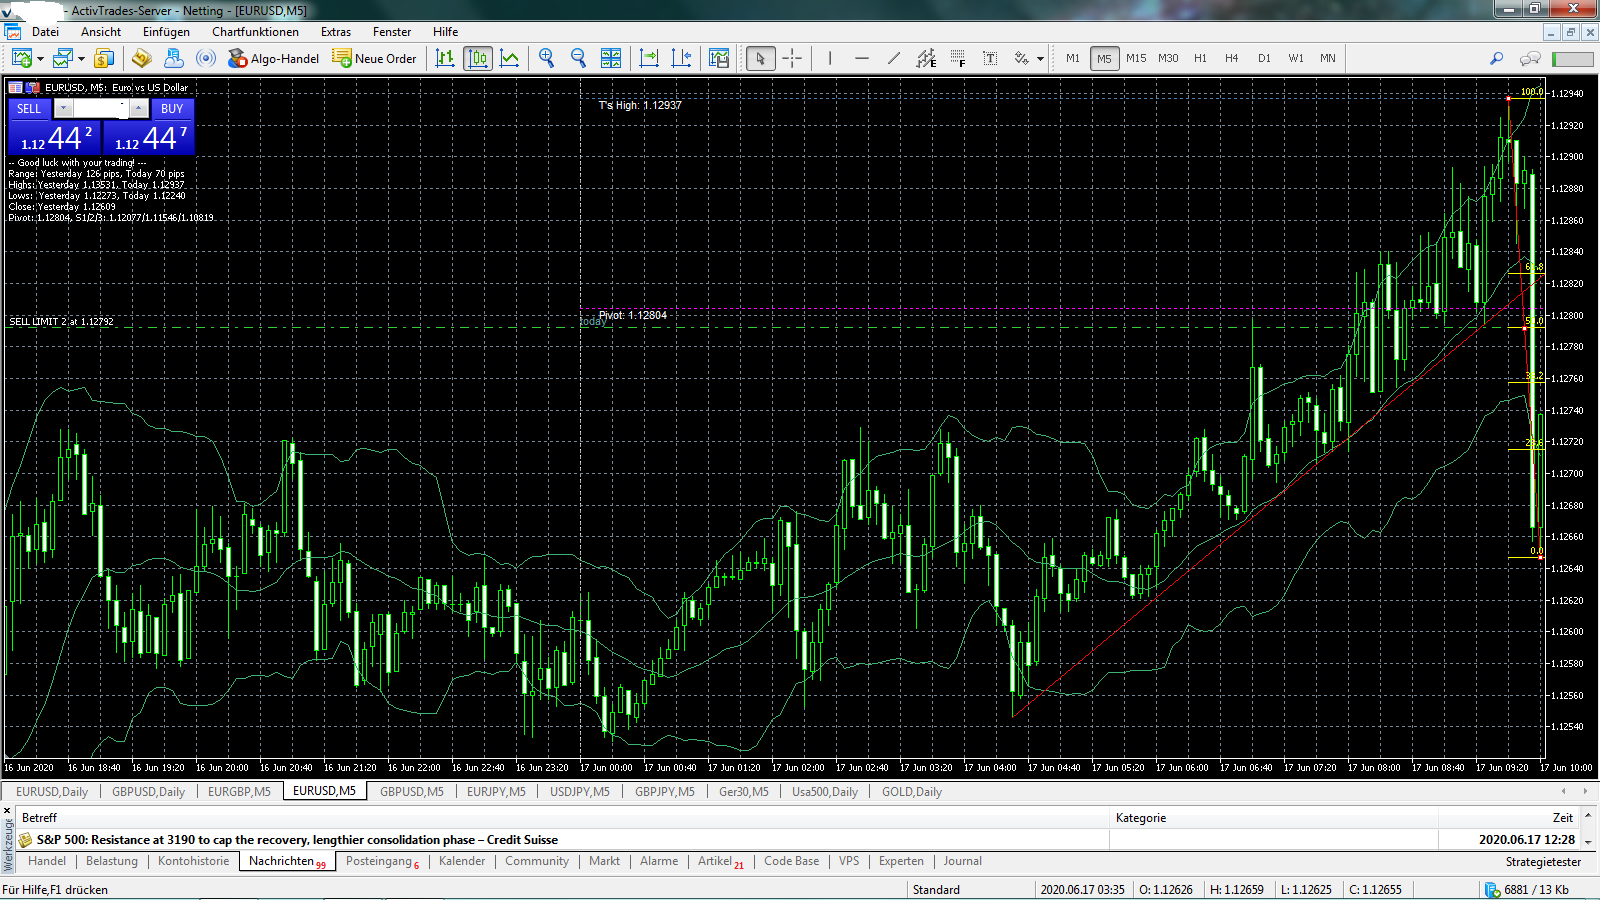Open the tile windows grid icon
The width and height of the screenshot is (1600, 900).
[611, 58]
